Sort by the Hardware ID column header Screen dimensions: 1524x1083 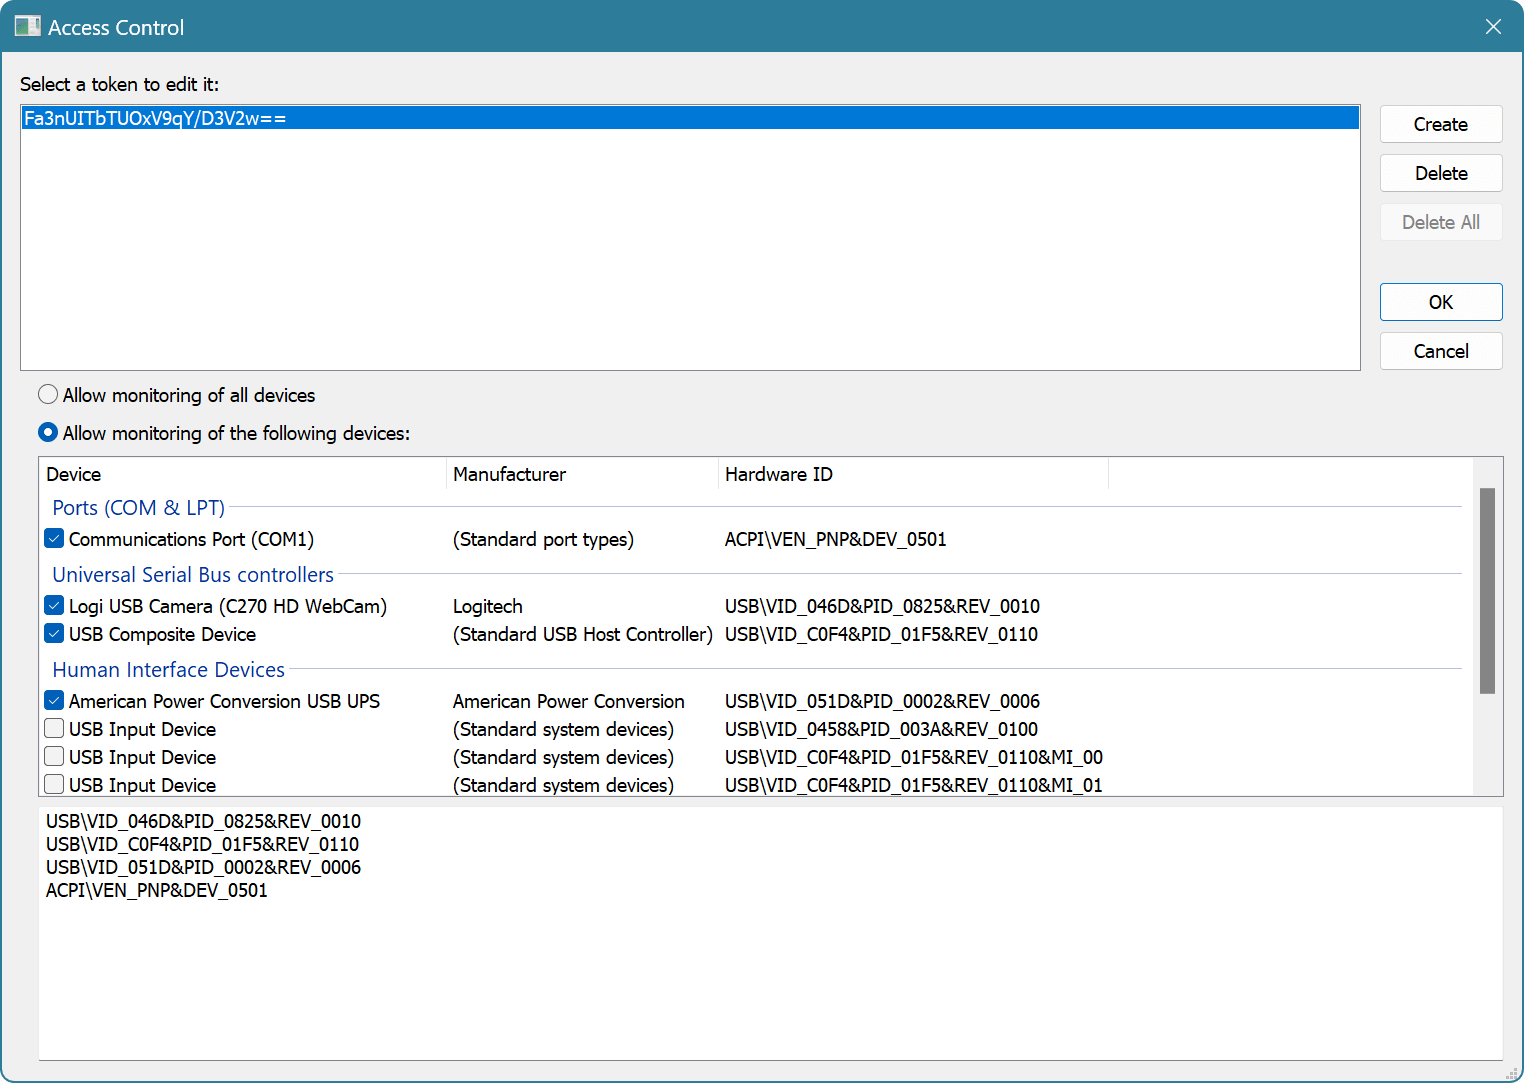(x=913, y=474)
